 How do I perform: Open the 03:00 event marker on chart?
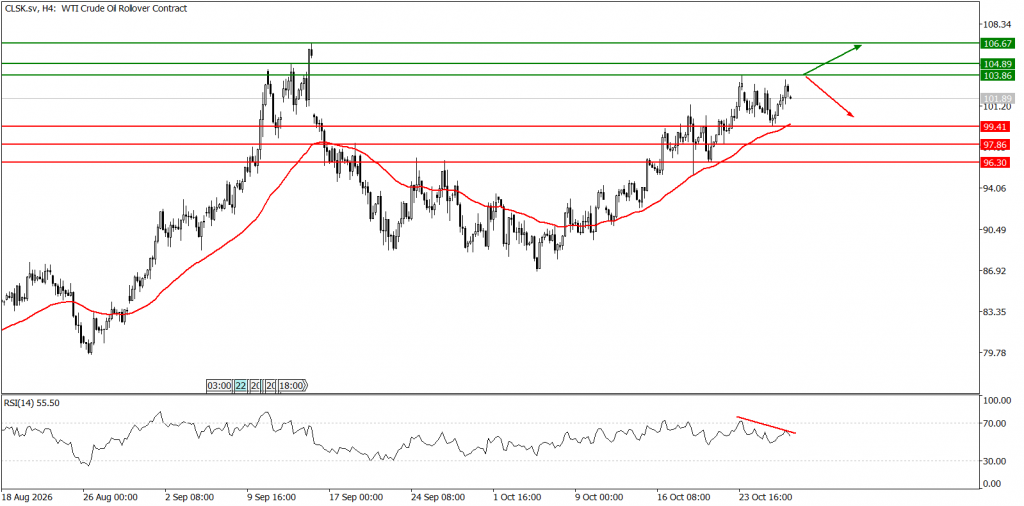[219, 386]
